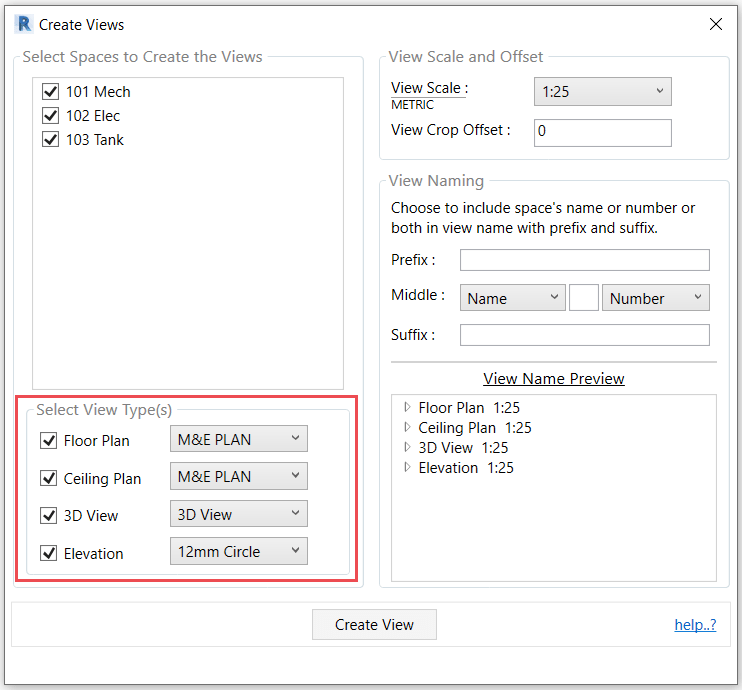Toggle the 102 Elec space checkbox

pyautogui.click(x=51, y=116)
